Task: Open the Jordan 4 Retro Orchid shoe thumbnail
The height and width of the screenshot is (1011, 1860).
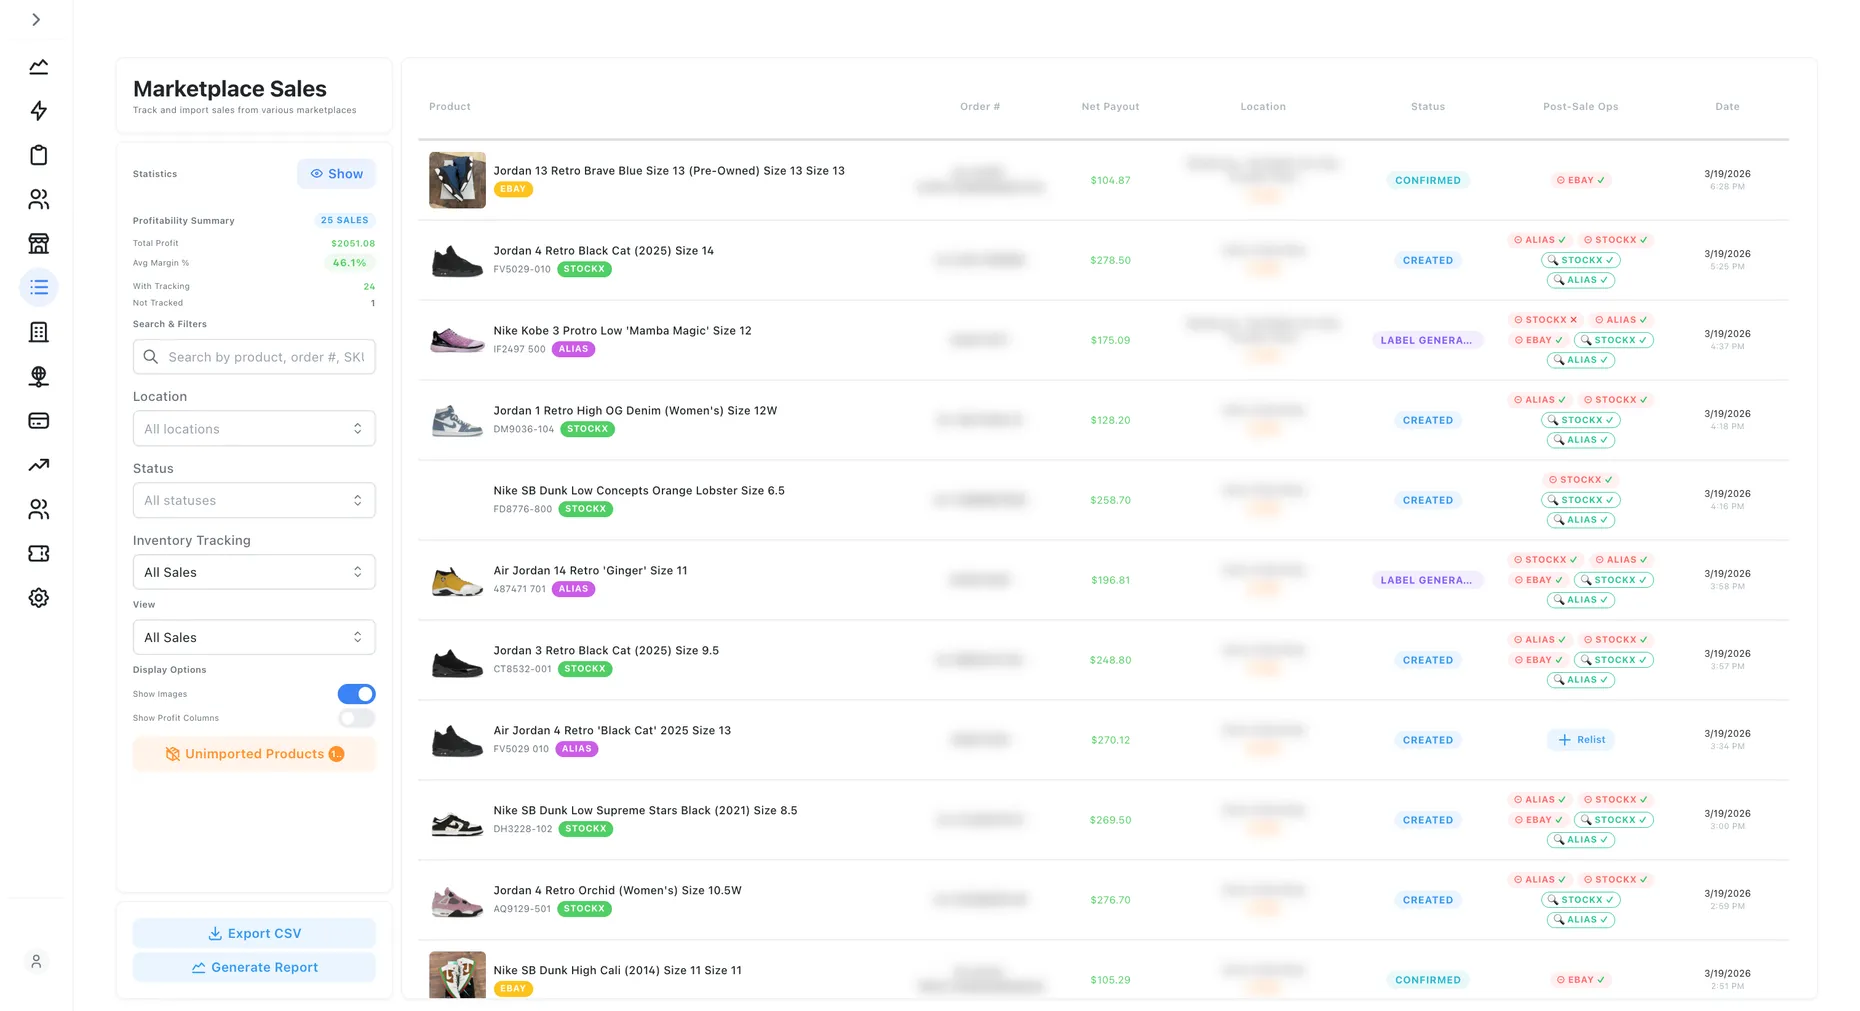Action: click(457, 900)
